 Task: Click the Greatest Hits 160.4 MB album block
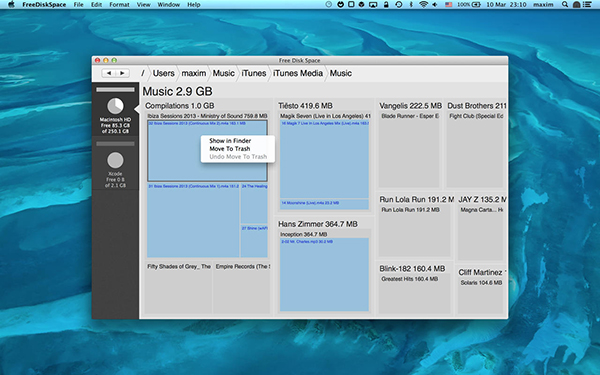coord(414,294)
